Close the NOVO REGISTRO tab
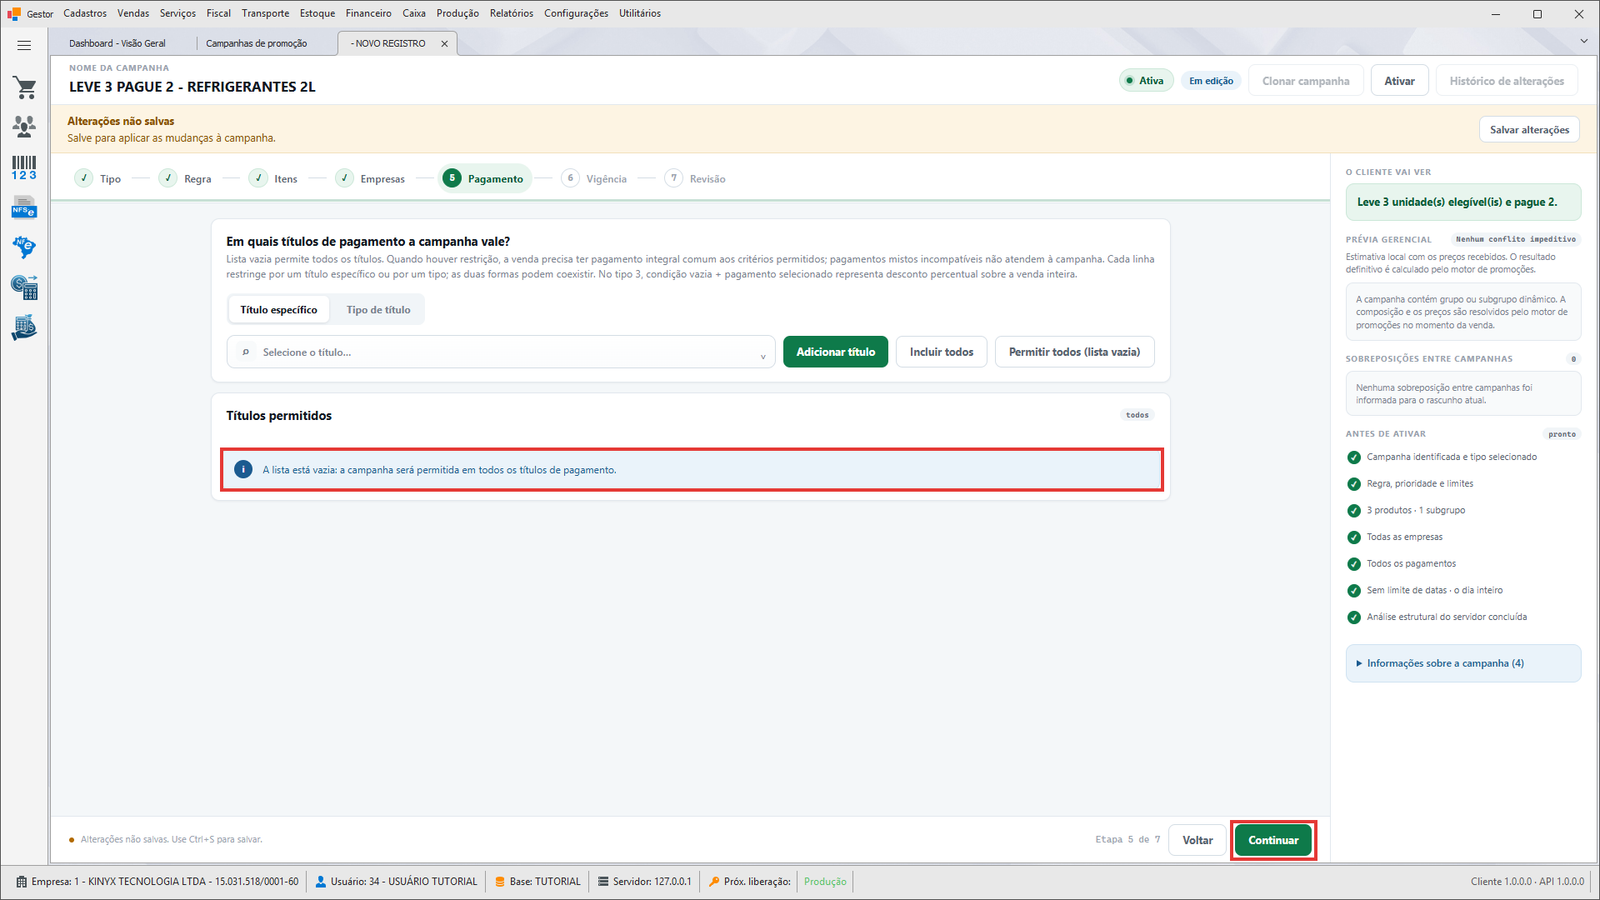Screen dimensions: 1600x900 445,44
